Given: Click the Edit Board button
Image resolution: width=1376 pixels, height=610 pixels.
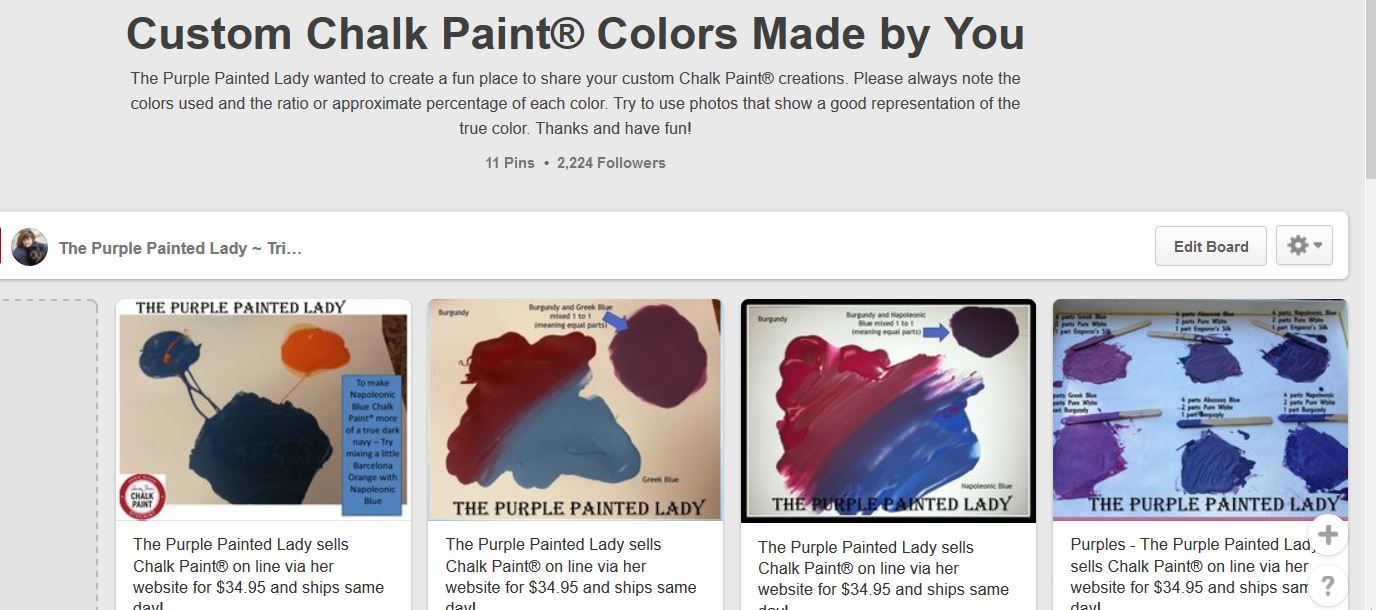Looking at the screenshot, I should coord(1211,246).
